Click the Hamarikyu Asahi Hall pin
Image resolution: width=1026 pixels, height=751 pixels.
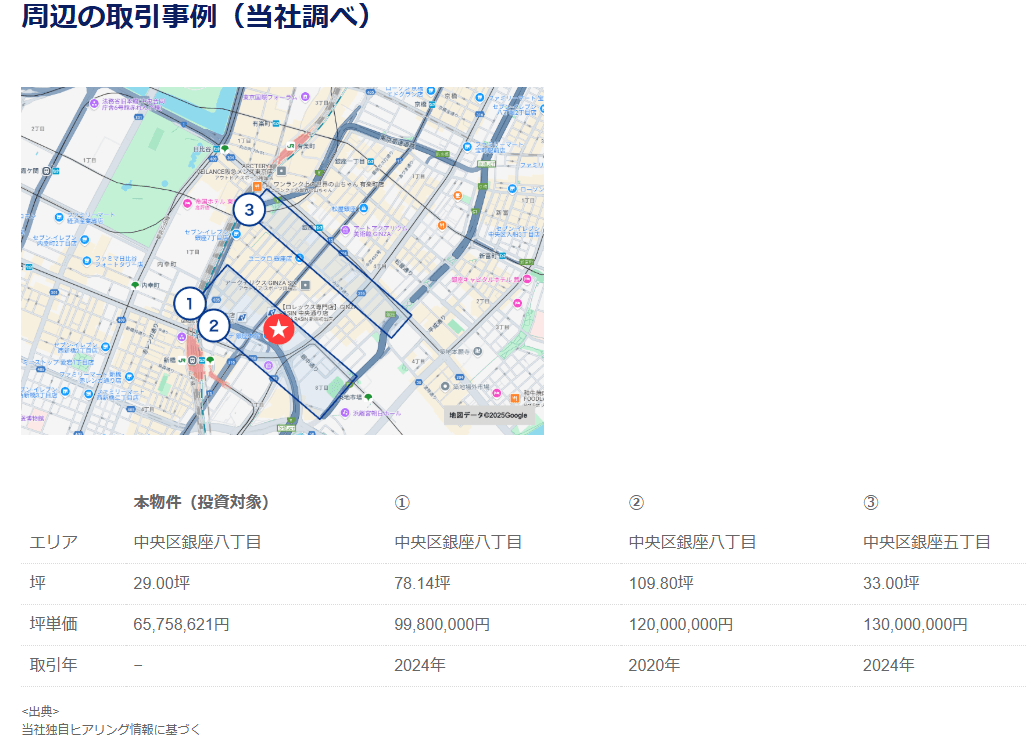346,412
